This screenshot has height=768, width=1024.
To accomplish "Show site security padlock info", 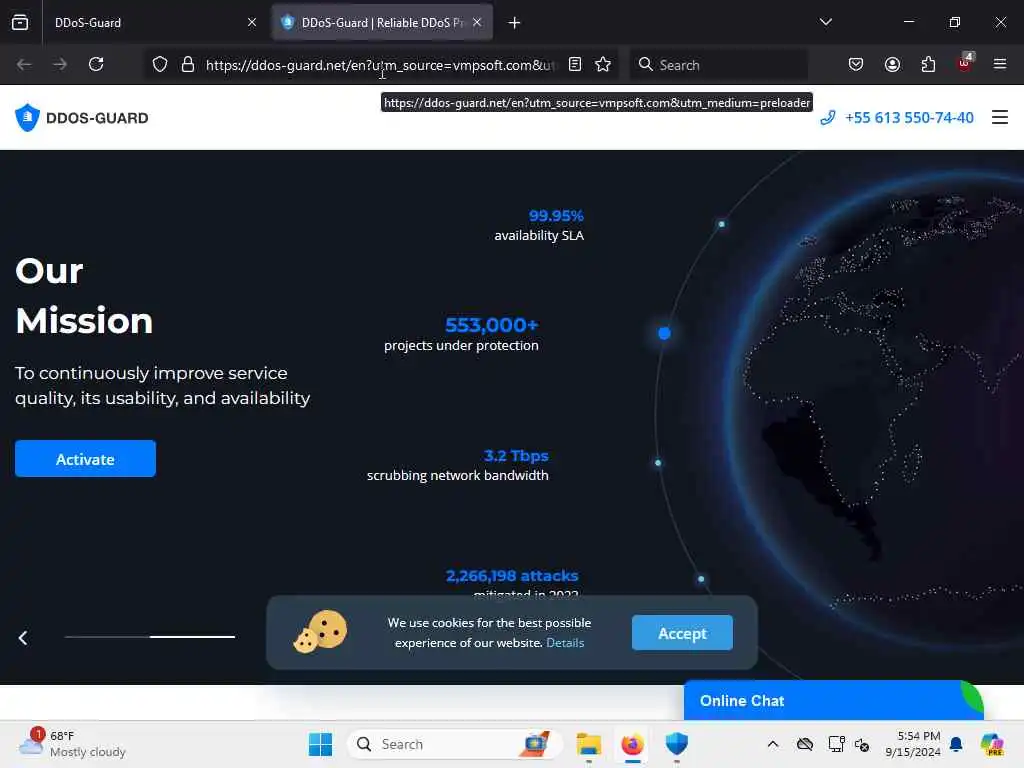I will [188, 65].
